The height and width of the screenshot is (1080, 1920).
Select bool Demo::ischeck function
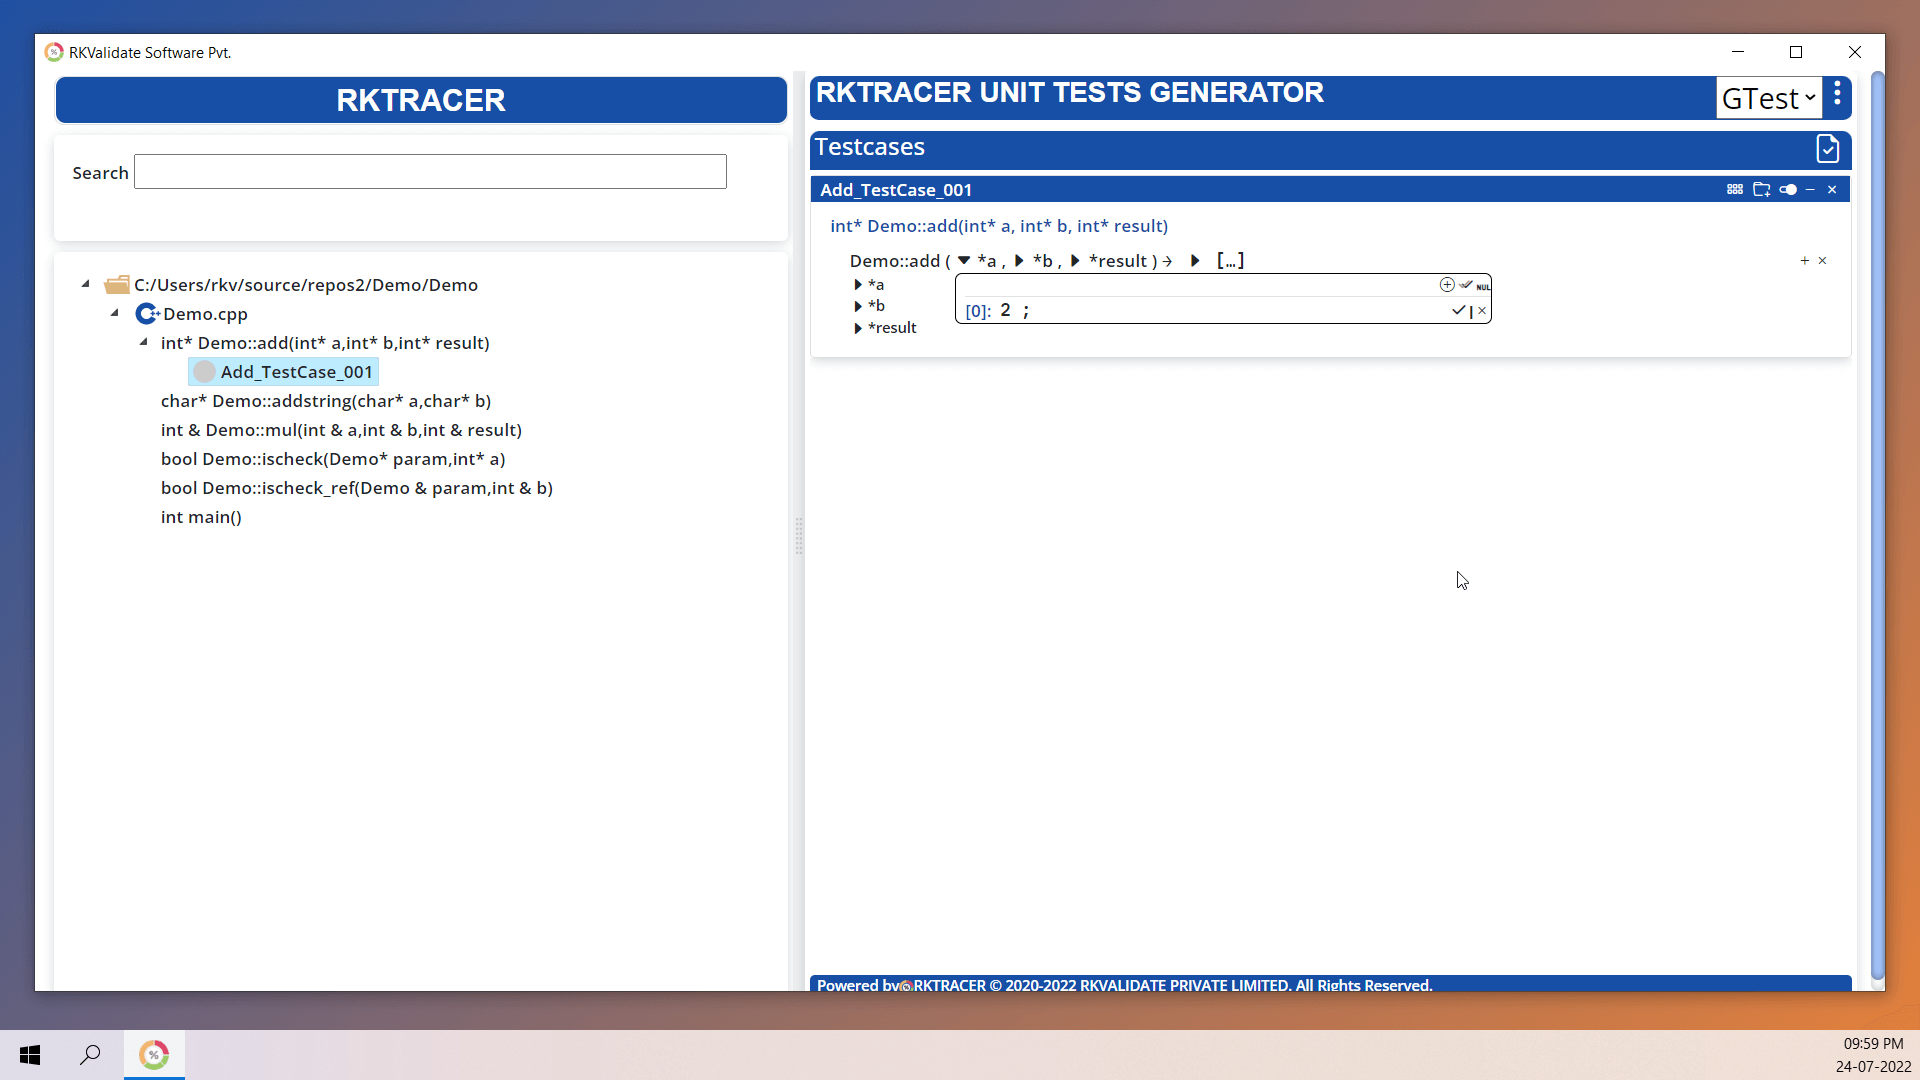[x=333, y=459]
